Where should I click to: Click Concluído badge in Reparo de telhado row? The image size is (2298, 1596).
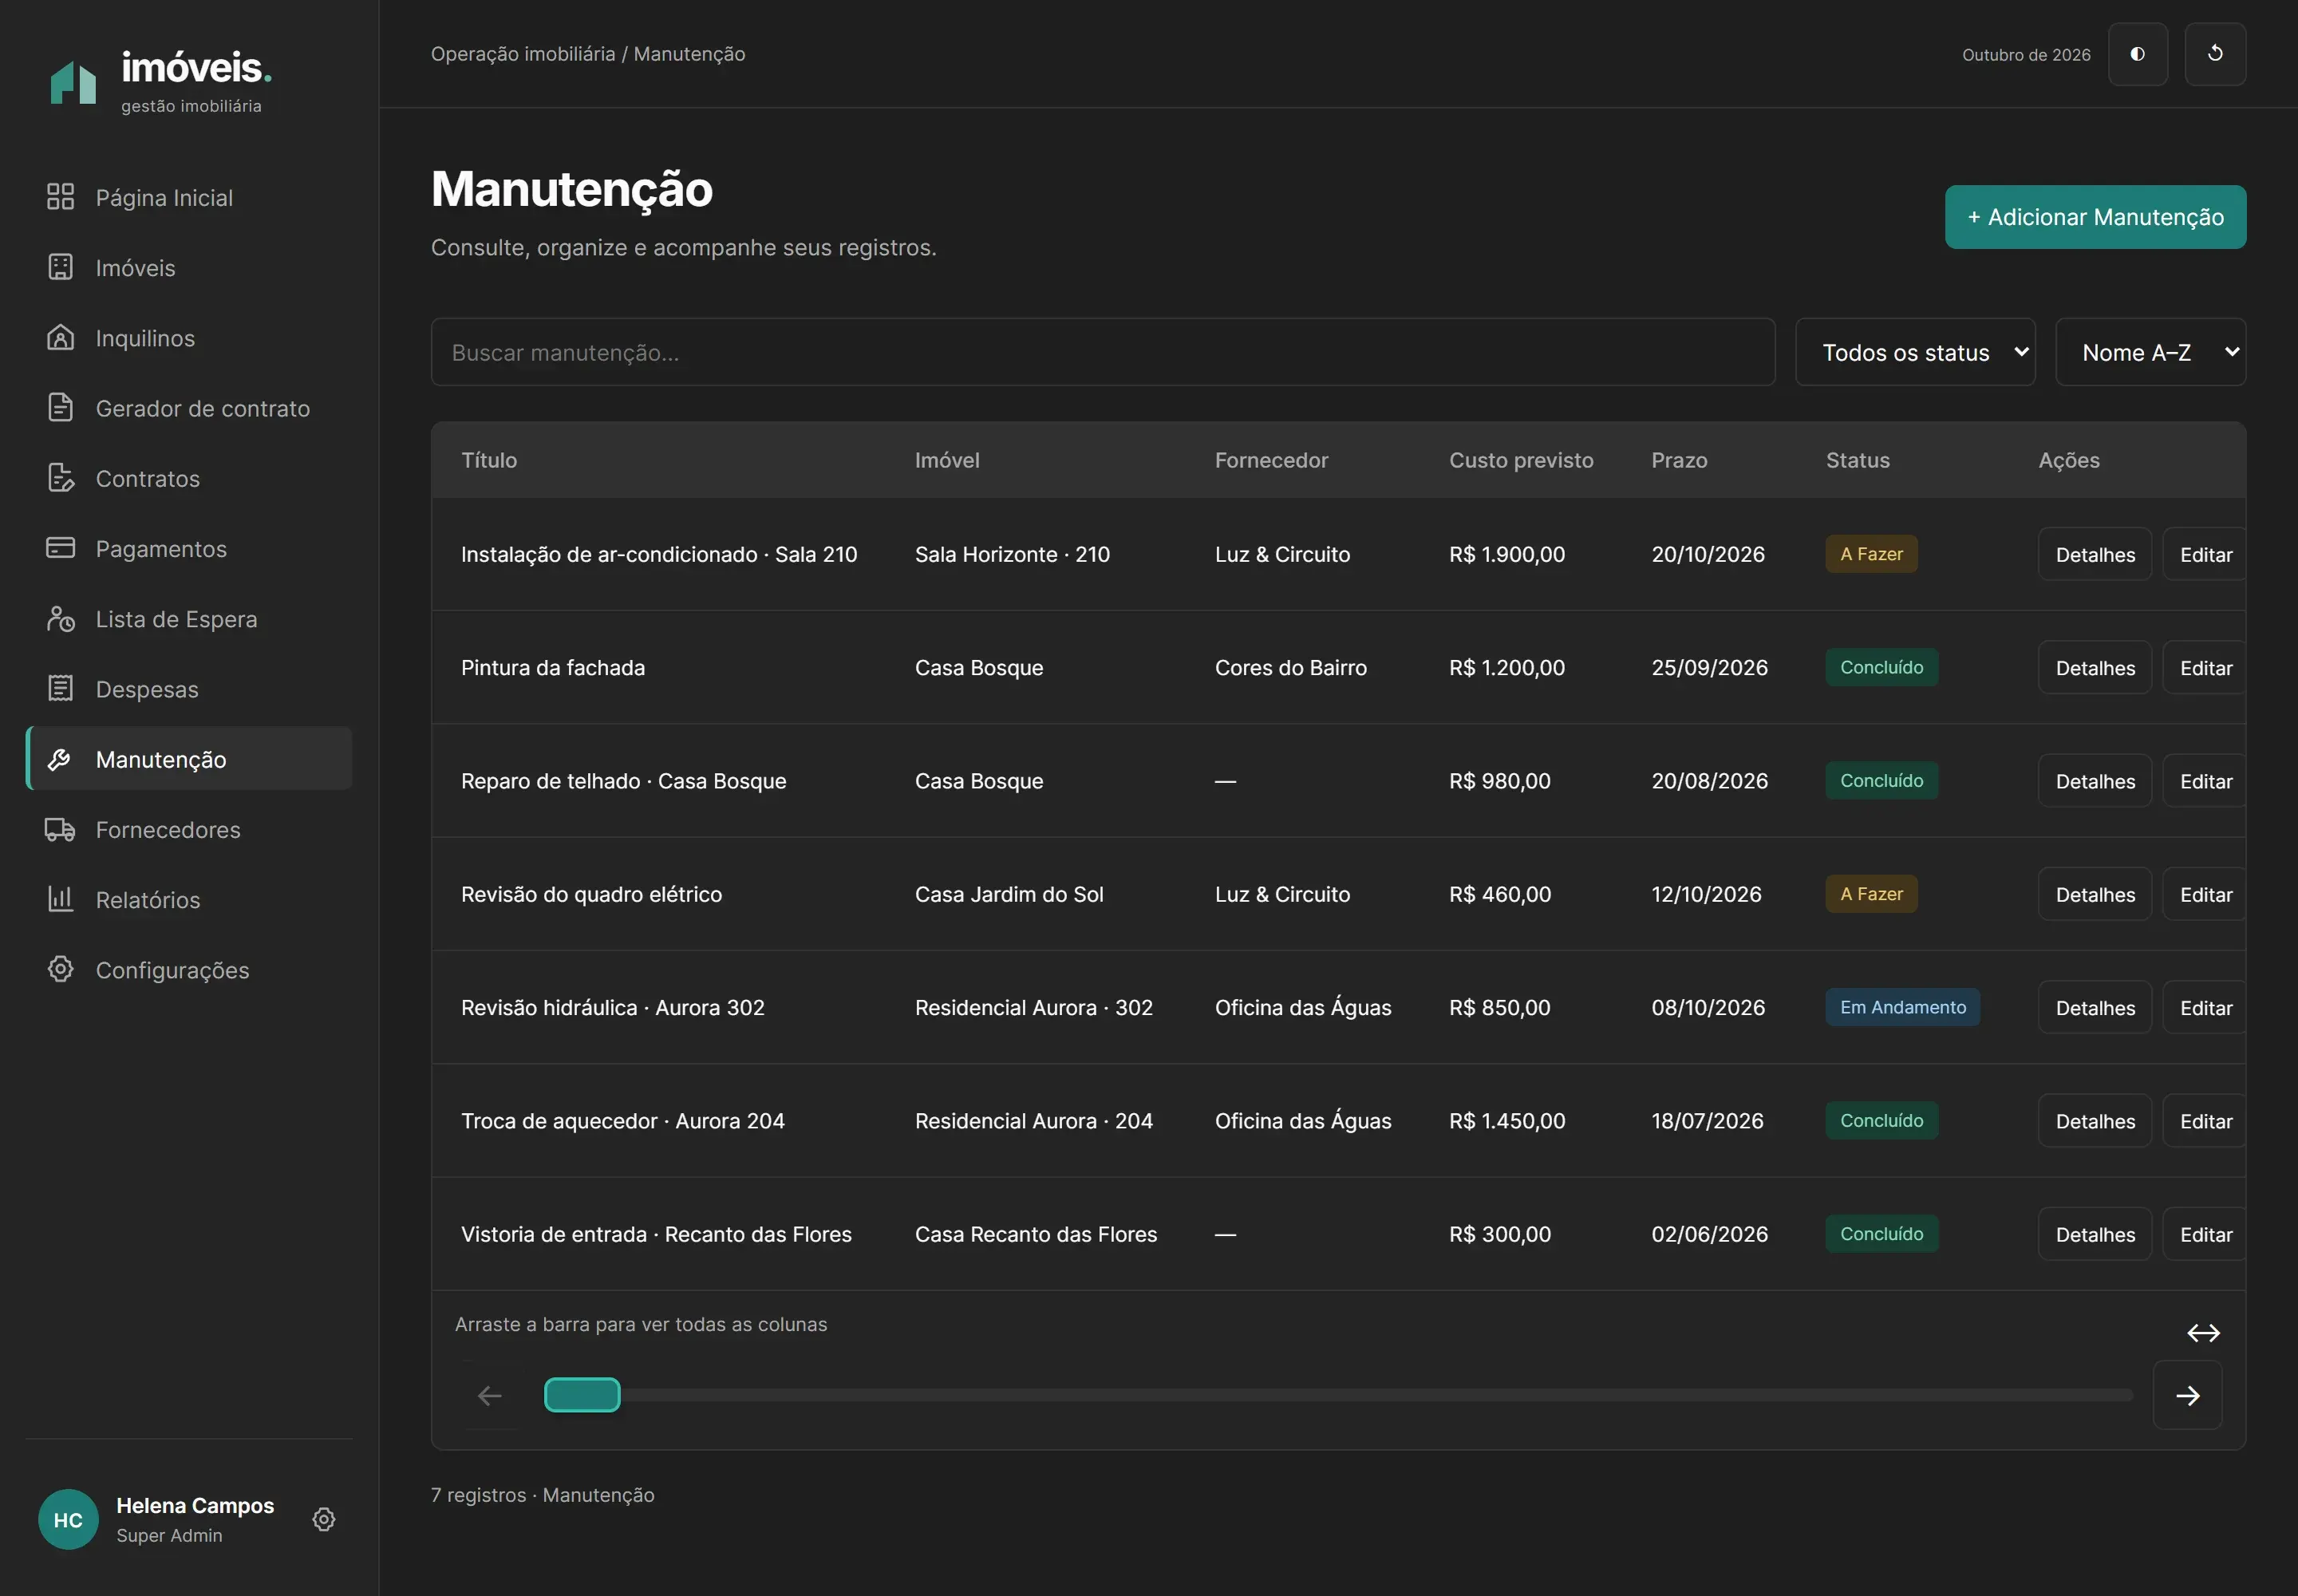tap(1881, 781)
